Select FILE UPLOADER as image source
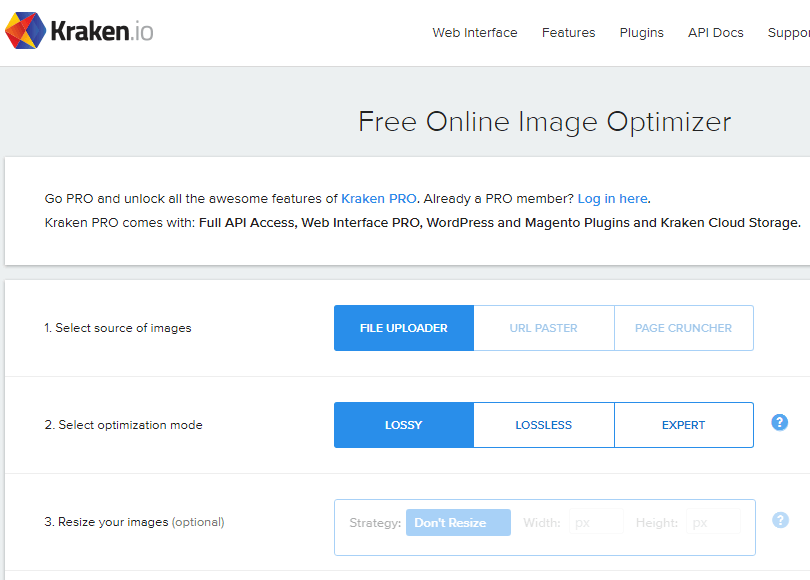Screen dimensions: 810x580 pyautogui.click(x=404, y=328)
